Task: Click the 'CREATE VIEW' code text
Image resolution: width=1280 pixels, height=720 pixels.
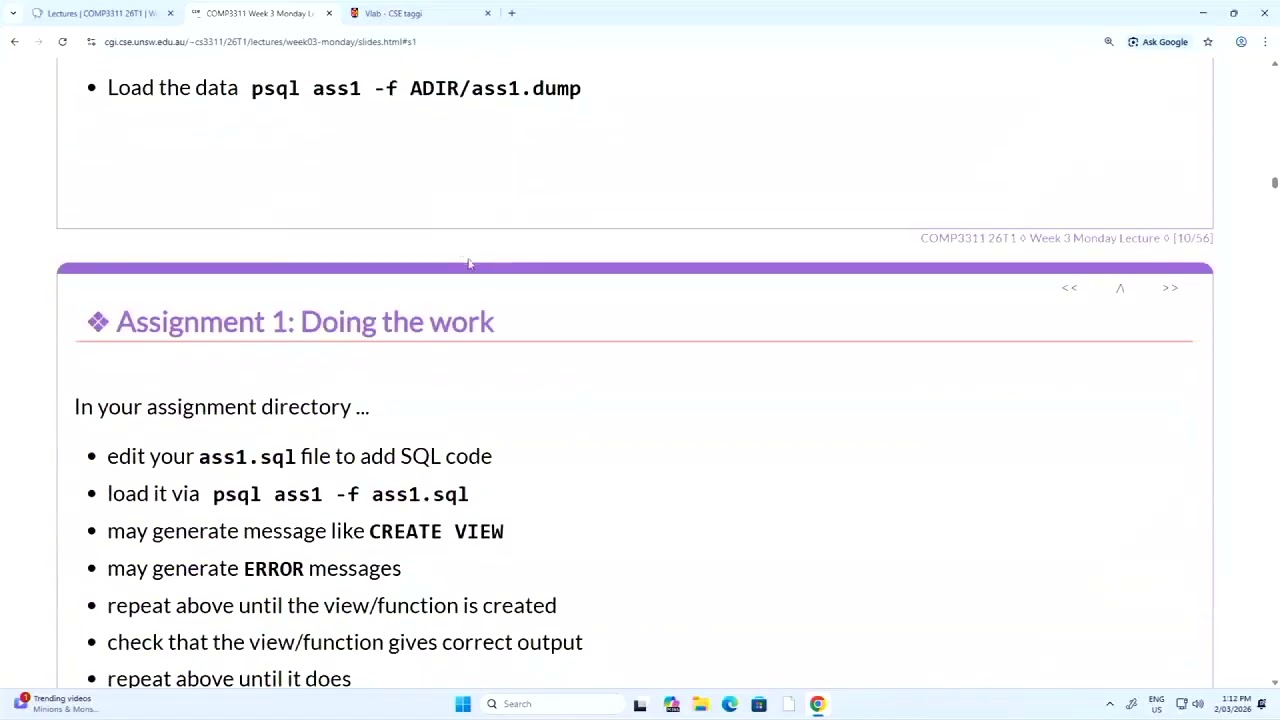Action: tap(436, 532)
